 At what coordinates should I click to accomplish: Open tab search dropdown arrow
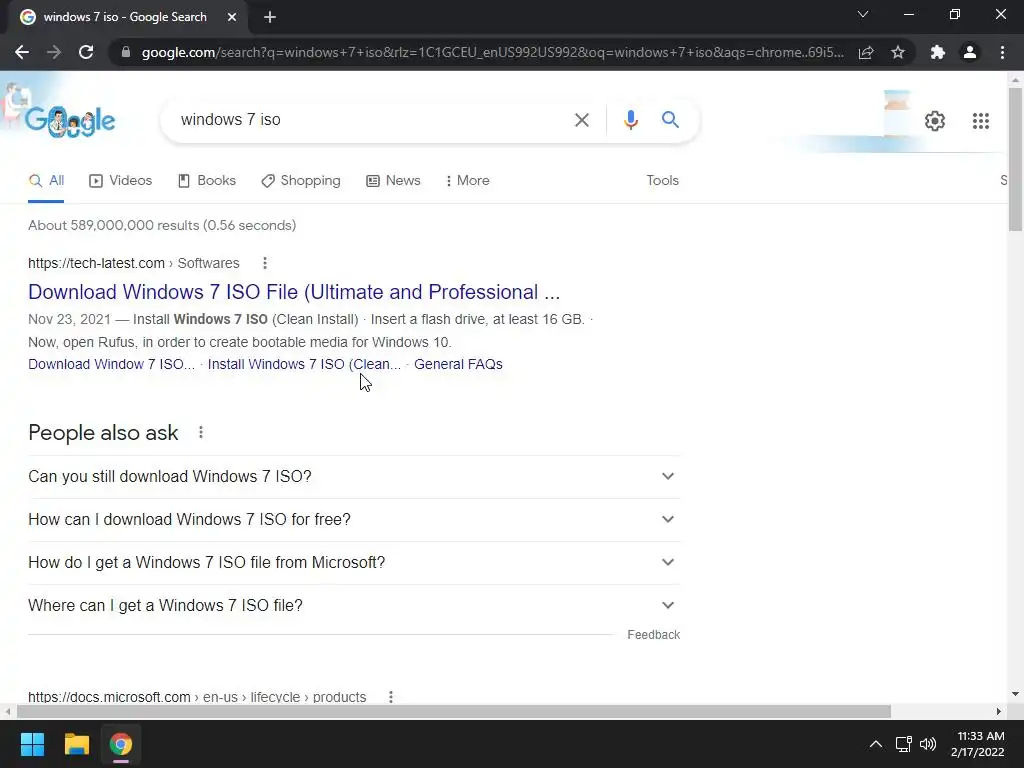863,14
